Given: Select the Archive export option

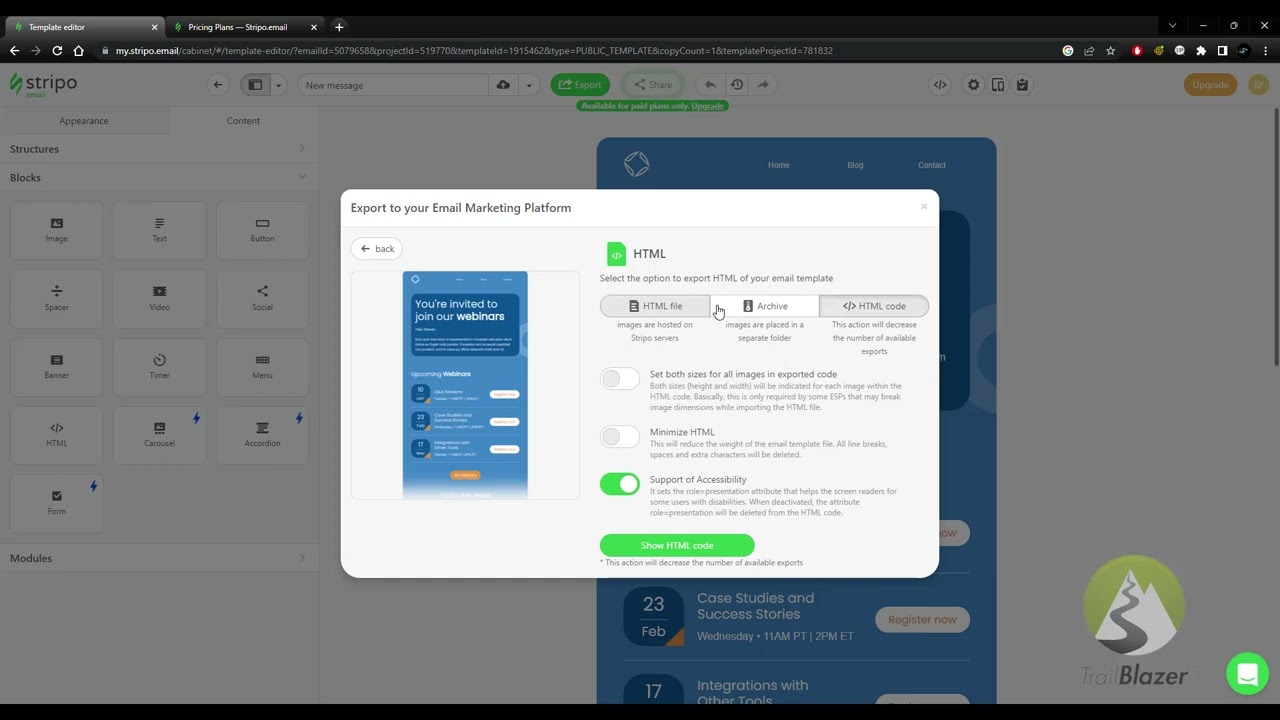Looking at the screenshot, I should pos(764,306).
